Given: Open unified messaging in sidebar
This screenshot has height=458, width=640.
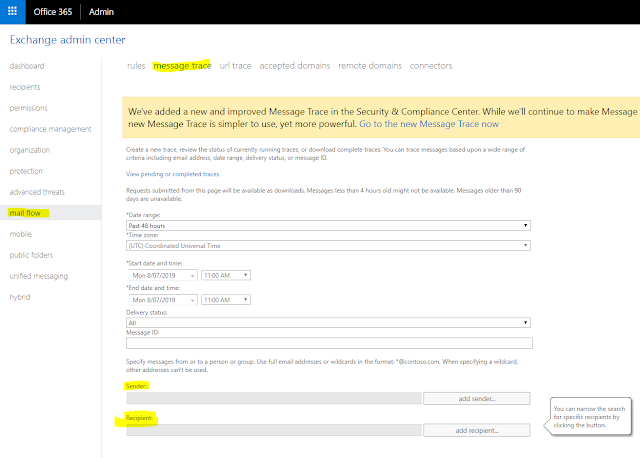Looking at the screenshot, I should (39, 276).
